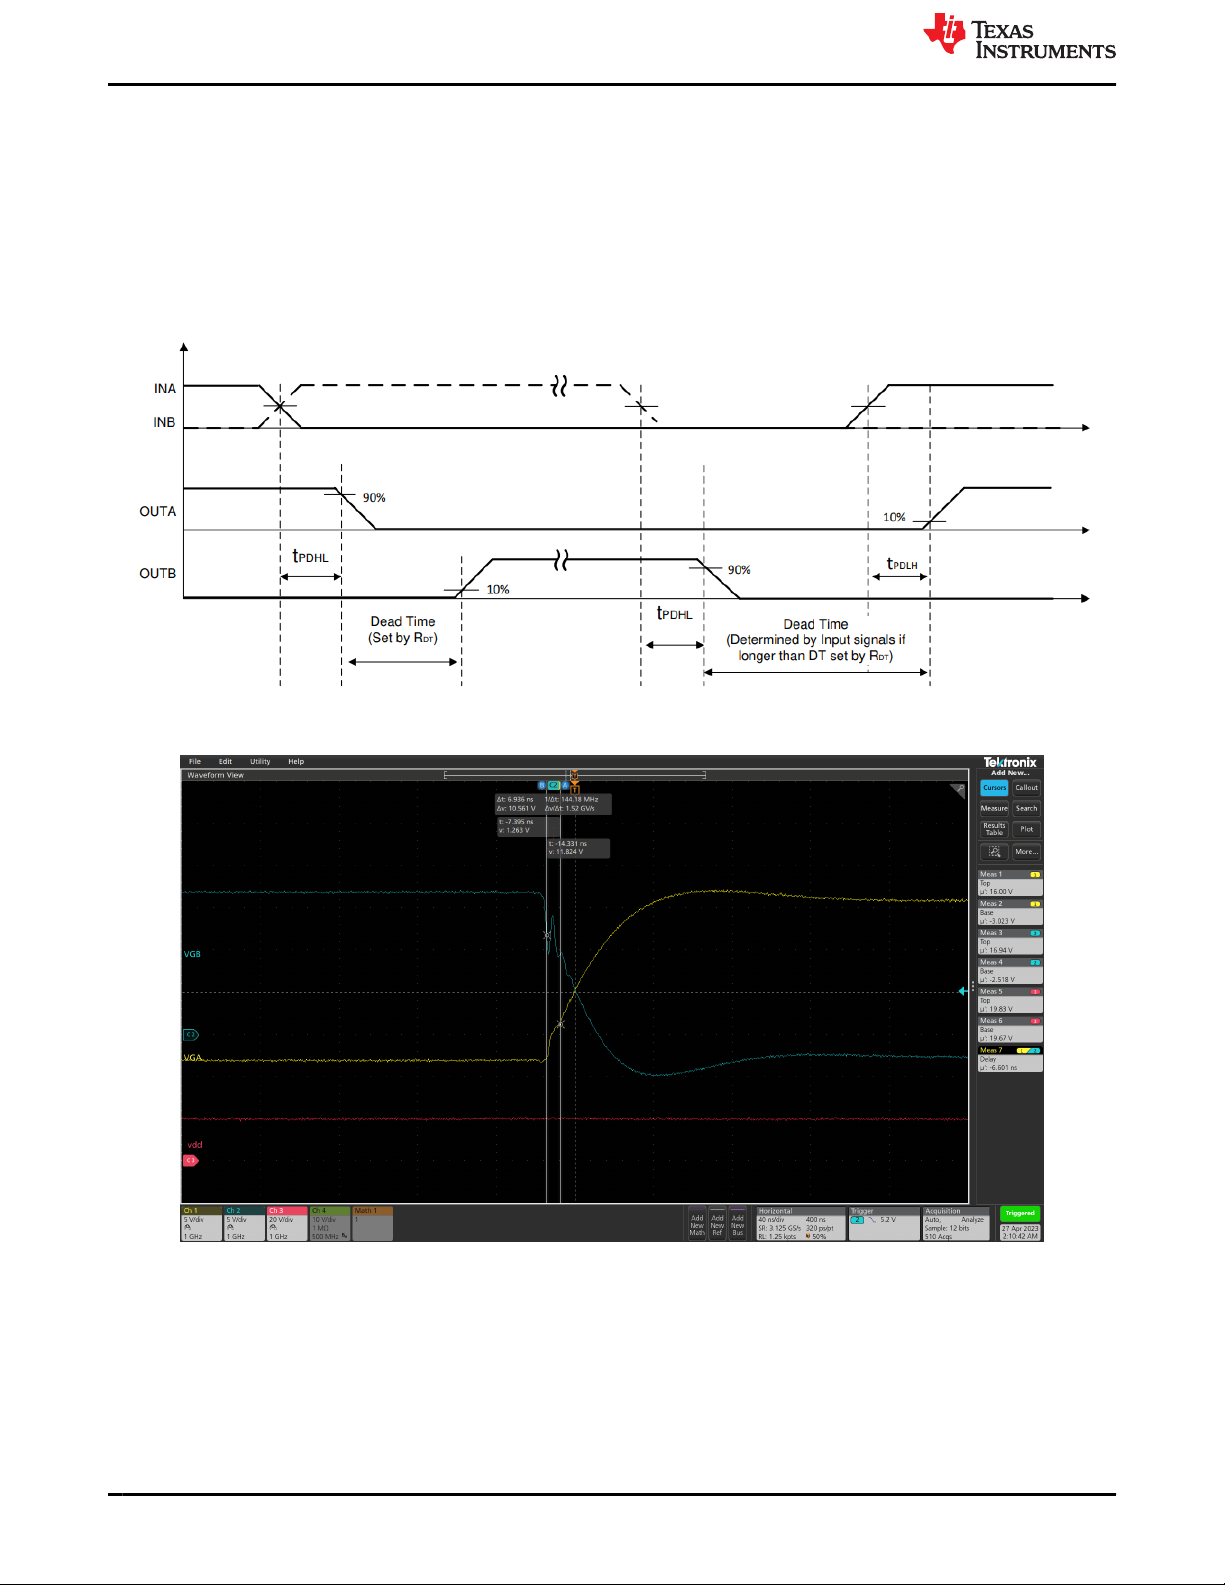The image size is (1225, 1585).
Task: Click the VGA waveform label
Action: pos(192,1057)
